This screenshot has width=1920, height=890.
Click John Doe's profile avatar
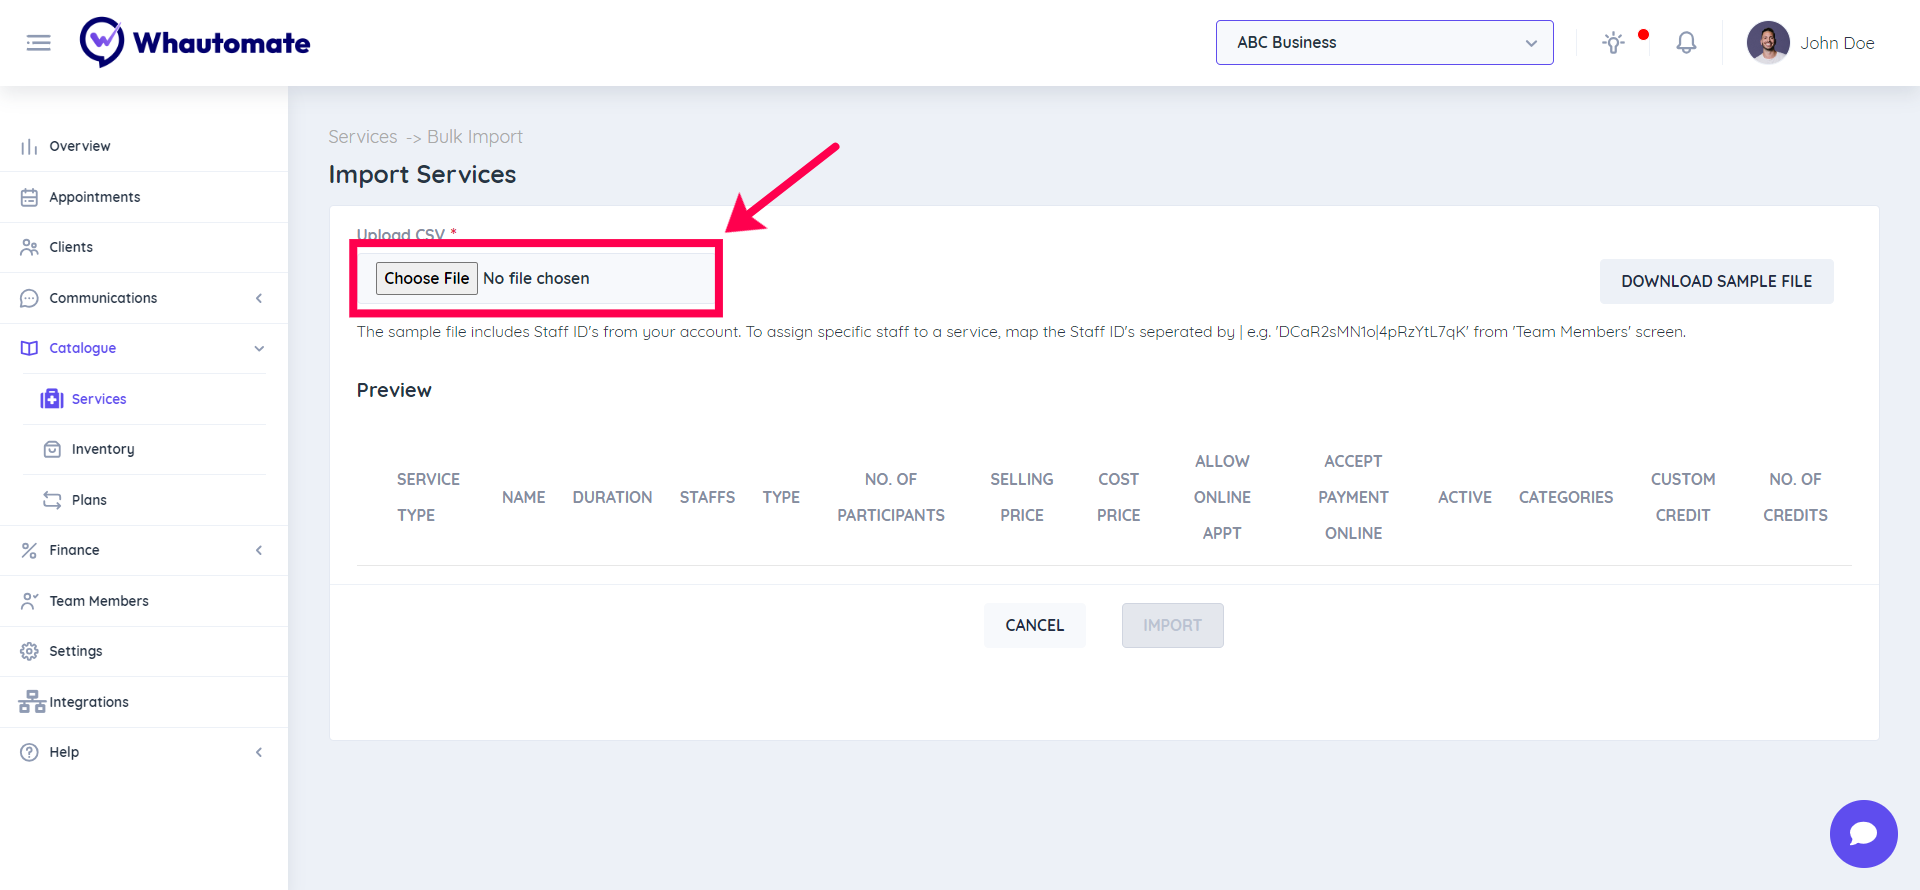[x=1768, y=43]
